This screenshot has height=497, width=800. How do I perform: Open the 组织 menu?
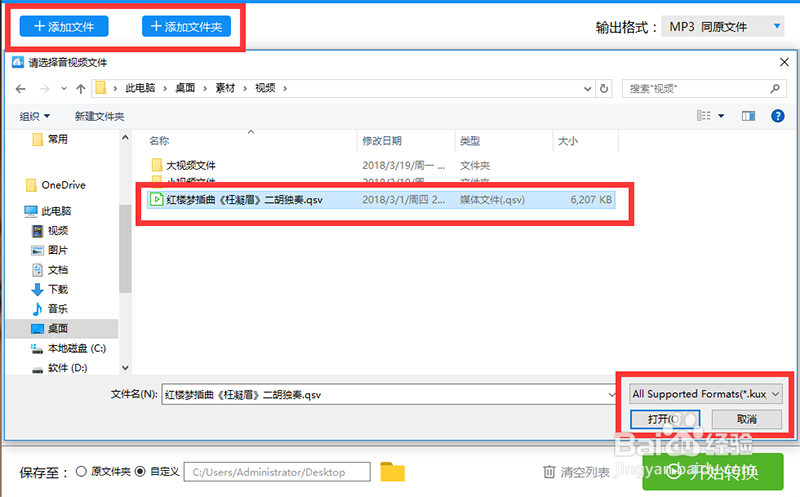[x=35, y=116]
